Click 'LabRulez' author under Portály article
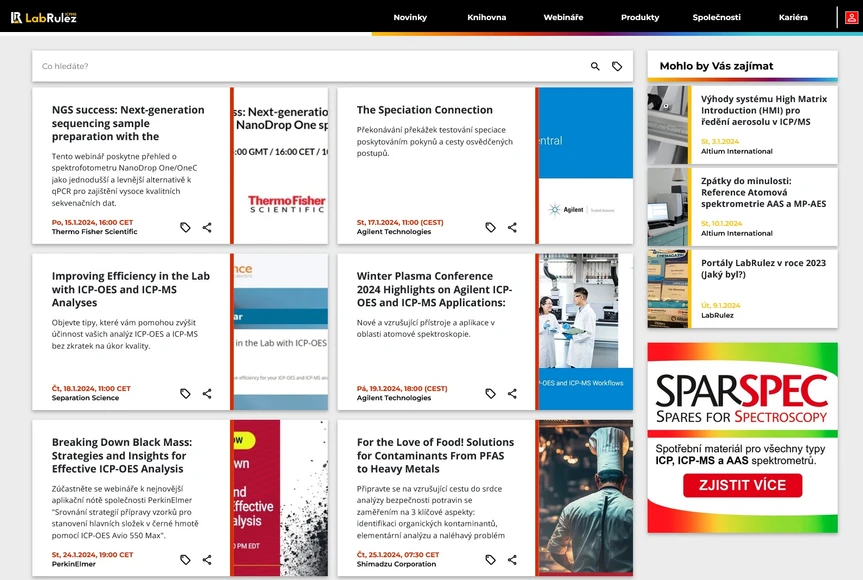This screenshot has height=580, width=863. [x=717, y=315]
